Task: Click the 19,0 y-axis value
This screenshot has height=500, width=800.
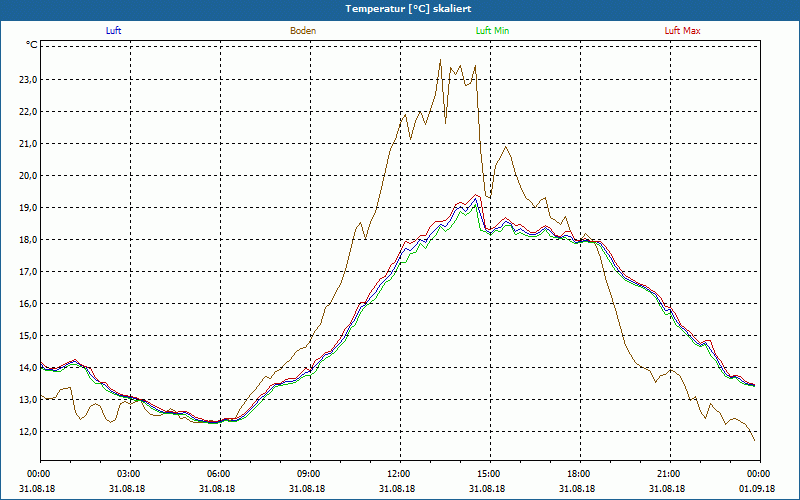Action: (x=28, y=208)
